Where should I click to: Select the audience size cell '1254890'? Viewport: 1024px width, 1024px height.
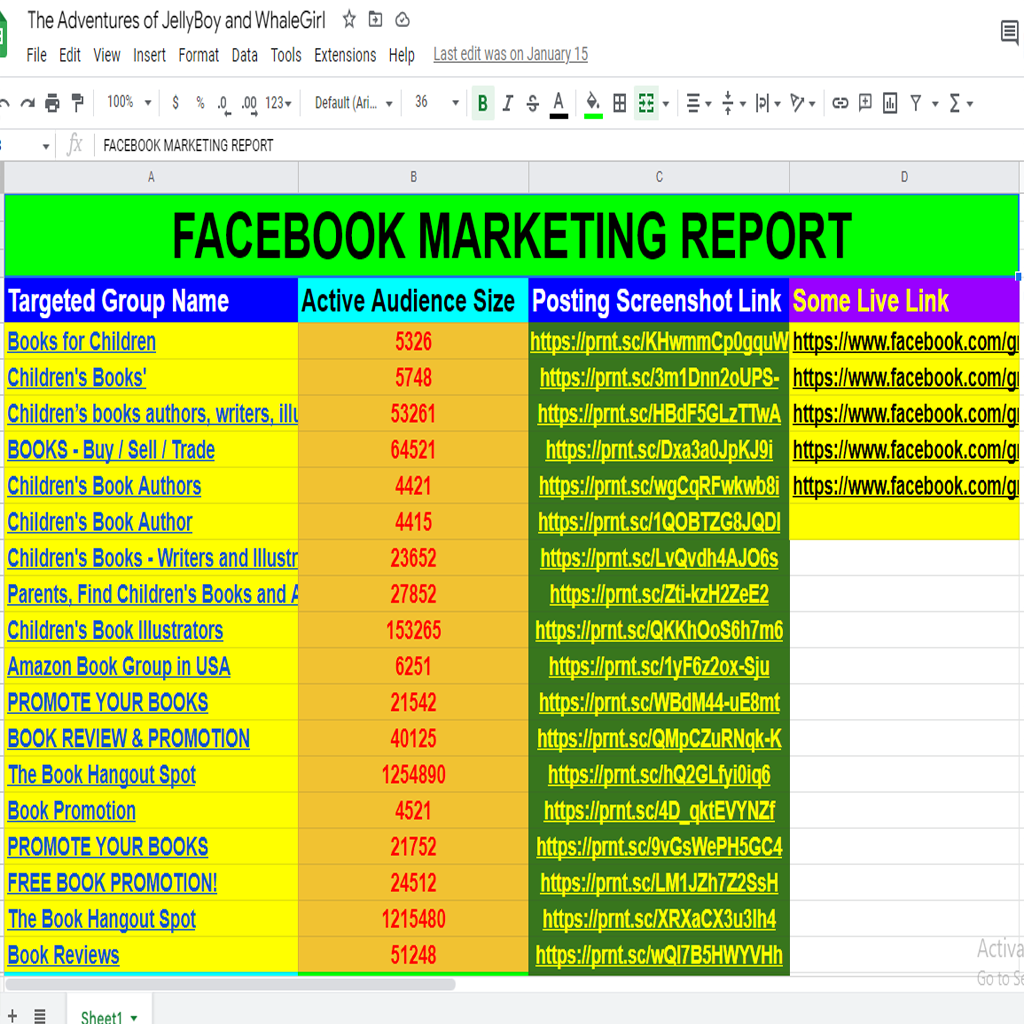tap(413, 775)
